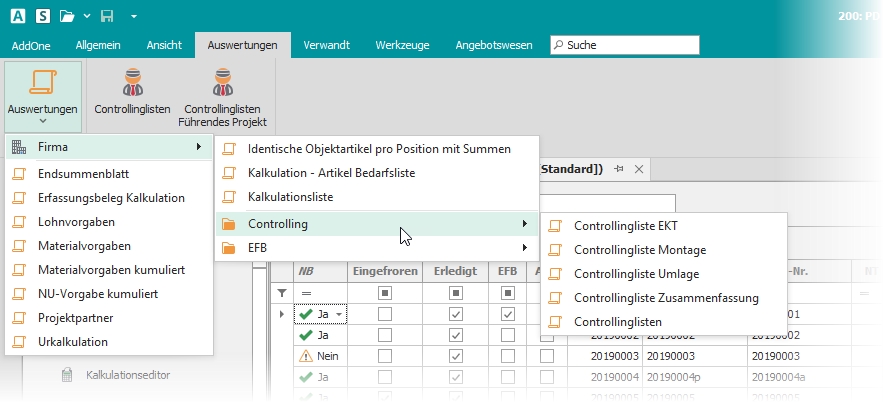This screenshot has width=884, height=402.
Task: Click the scroll icon beside Projektpartner
Action: click(x=19, y=318)
